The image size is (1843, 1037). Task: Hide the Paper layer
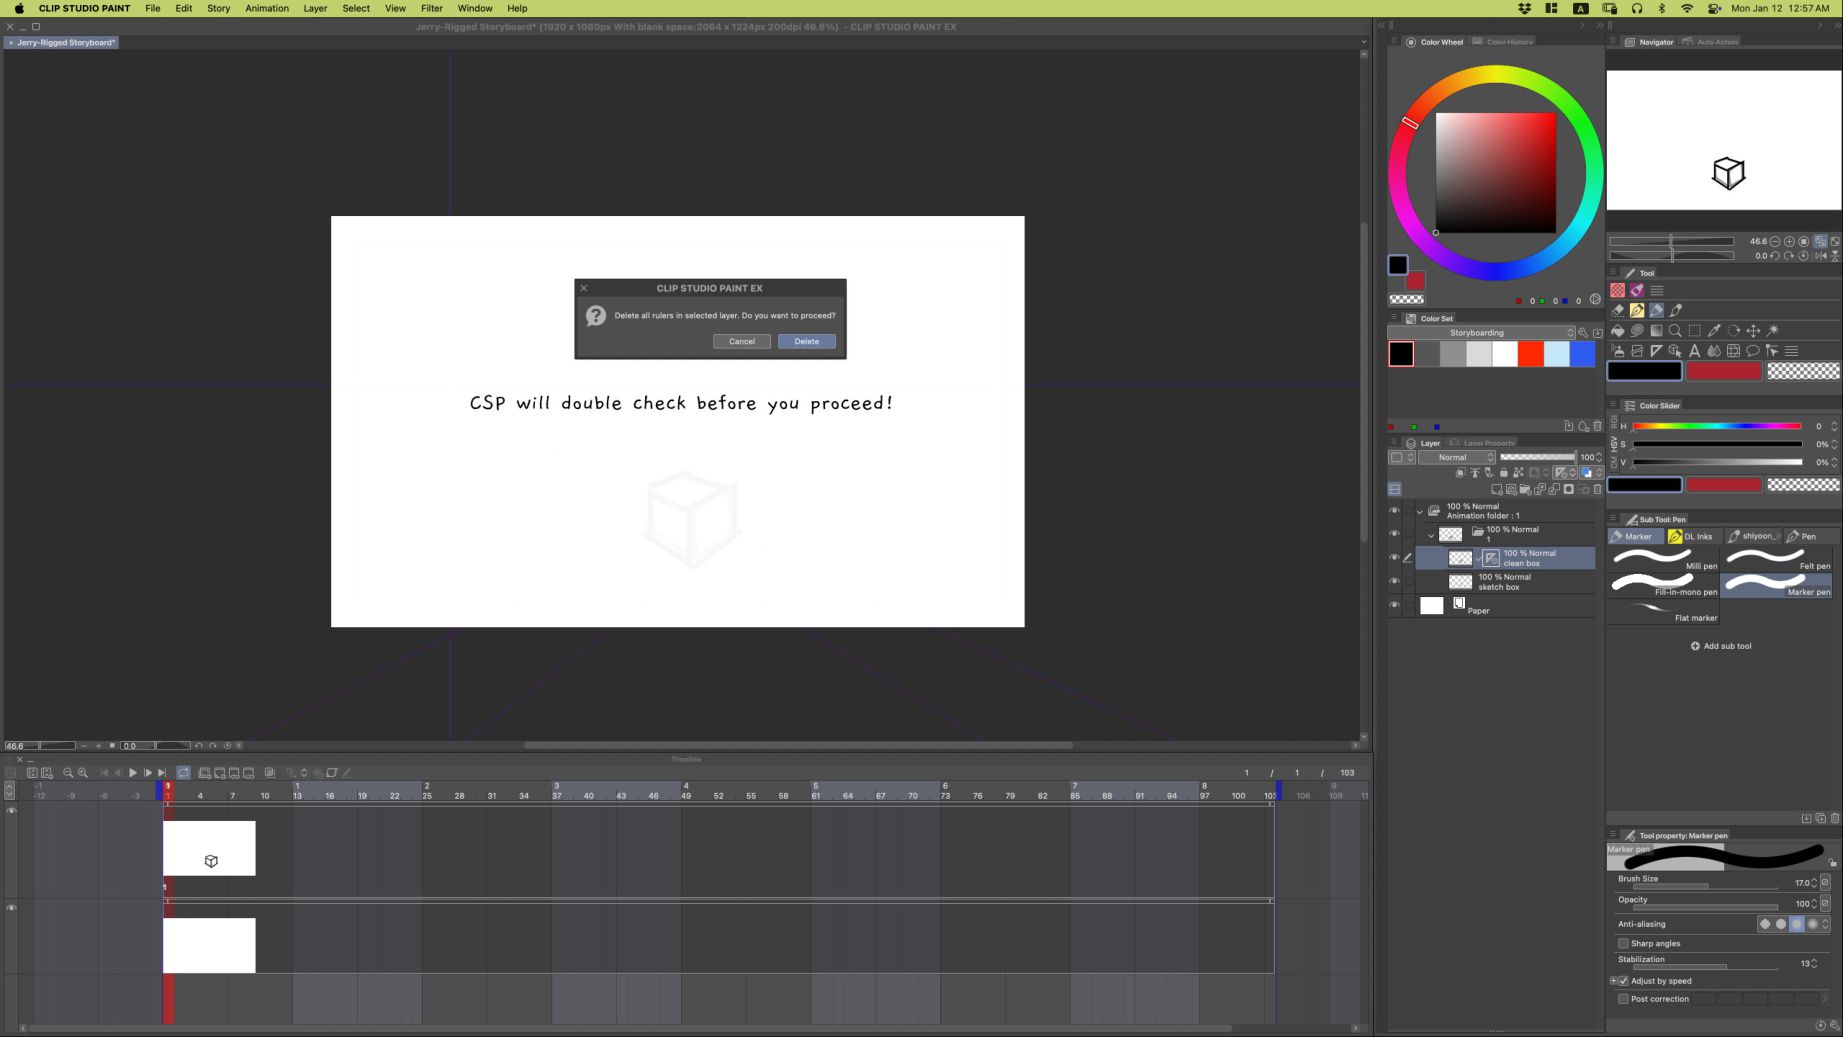coord(1394,605)
